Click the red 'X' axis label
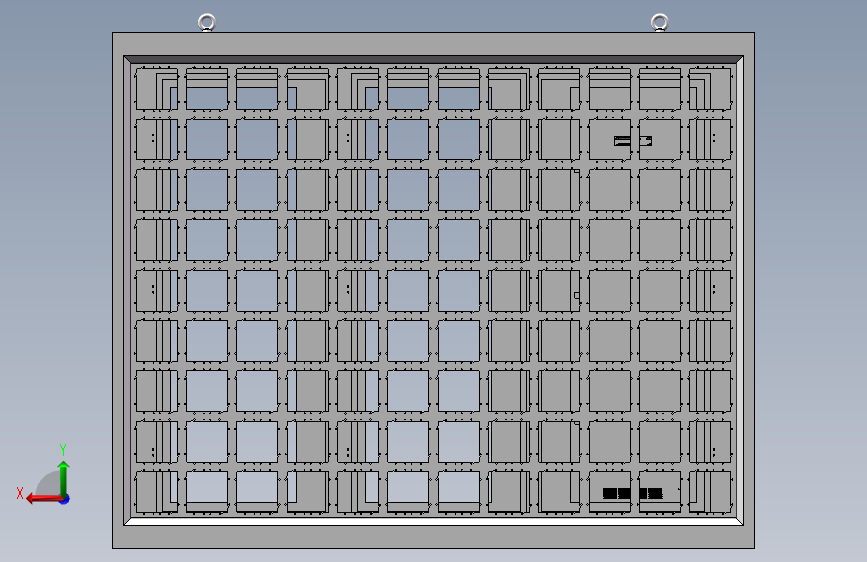Image resolution: width=867 pixels, height=562 pixels. tap(20, 493)
